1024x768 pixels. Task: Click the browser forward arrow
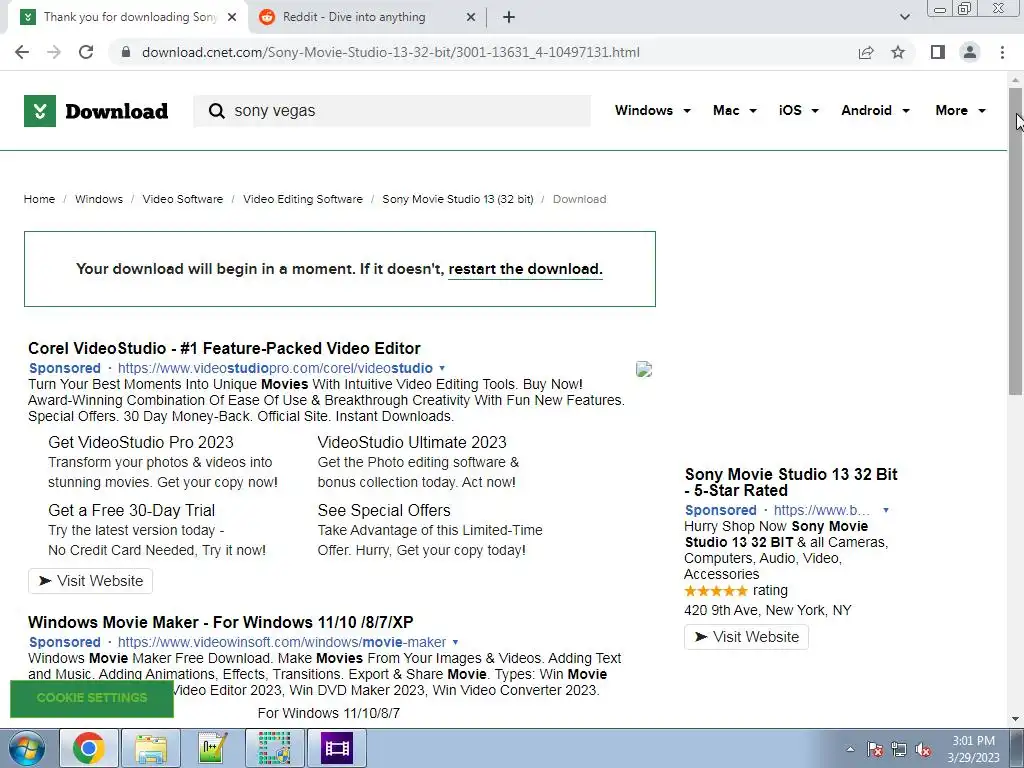(x=54, y=52)
